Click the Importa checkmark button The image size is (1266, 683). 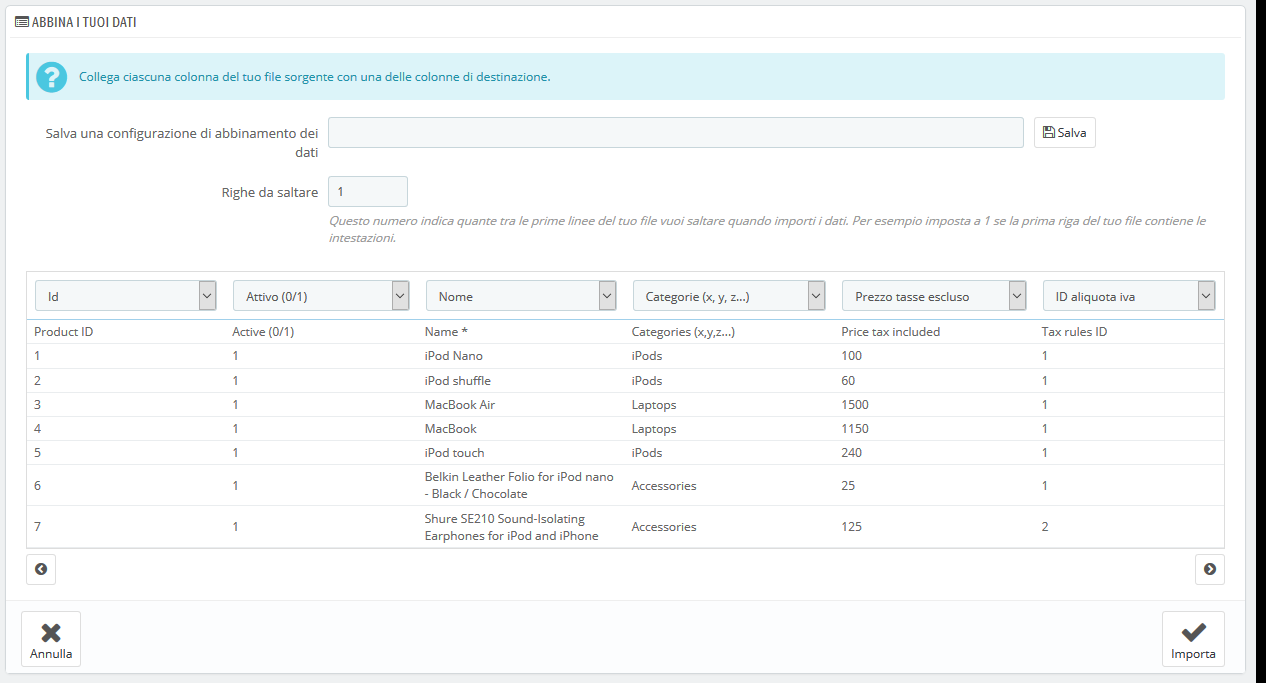tap(1193, 639)
